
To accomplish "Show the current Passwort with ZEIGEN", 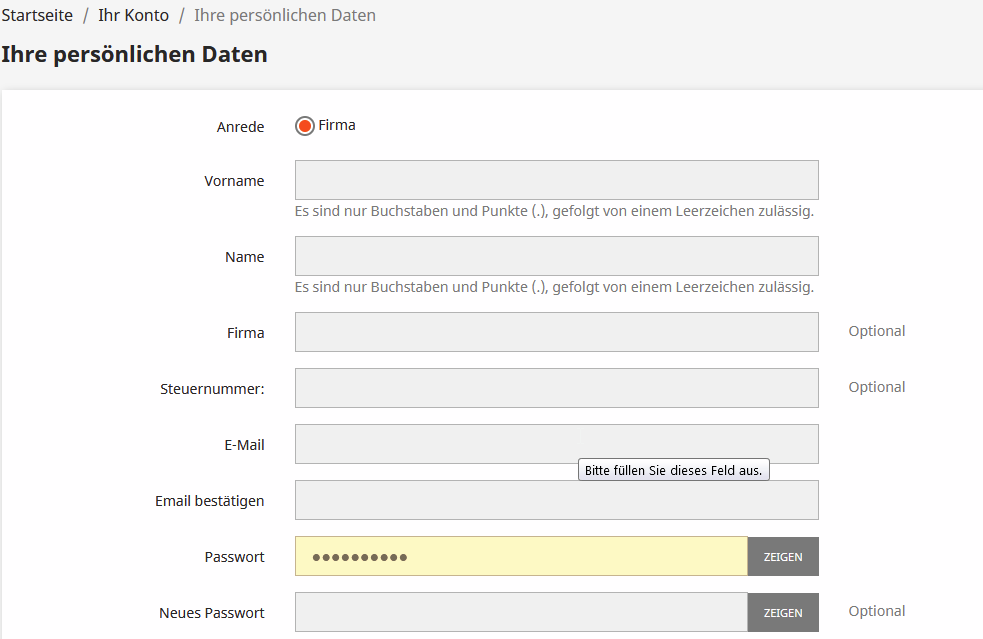I will click(783, 556).
